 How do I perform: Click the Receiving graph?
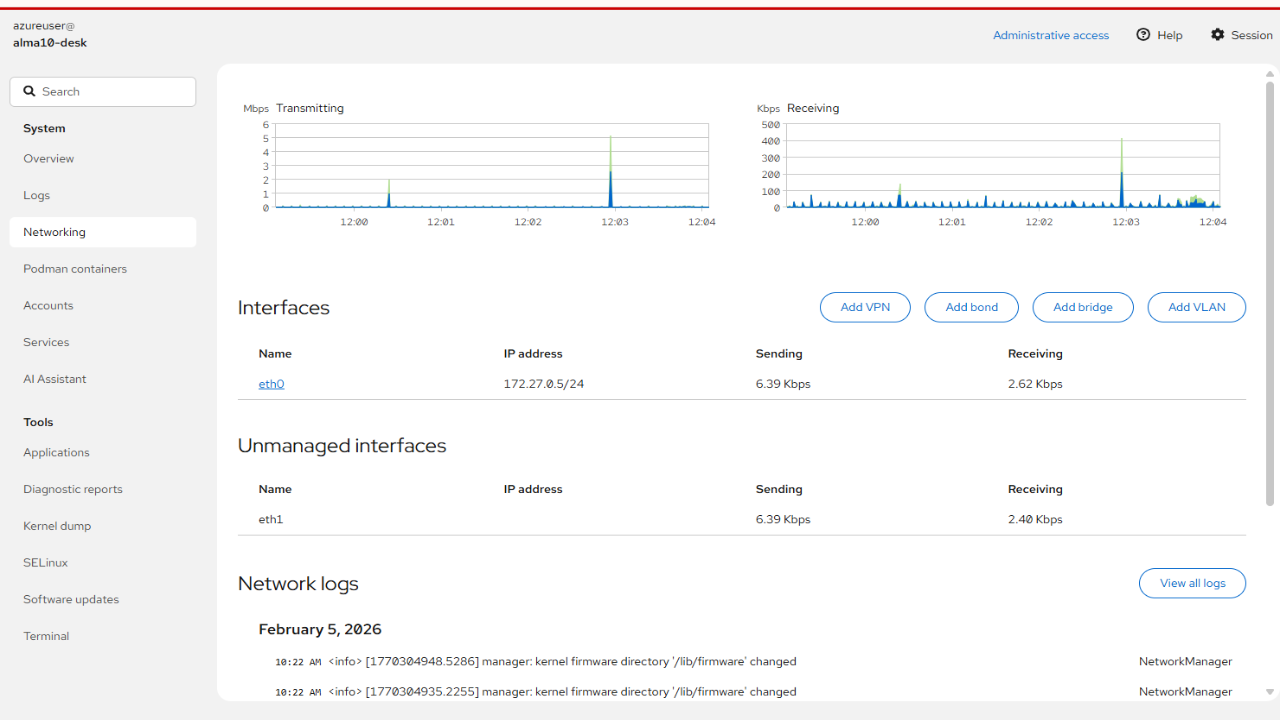coord(1003,166)
